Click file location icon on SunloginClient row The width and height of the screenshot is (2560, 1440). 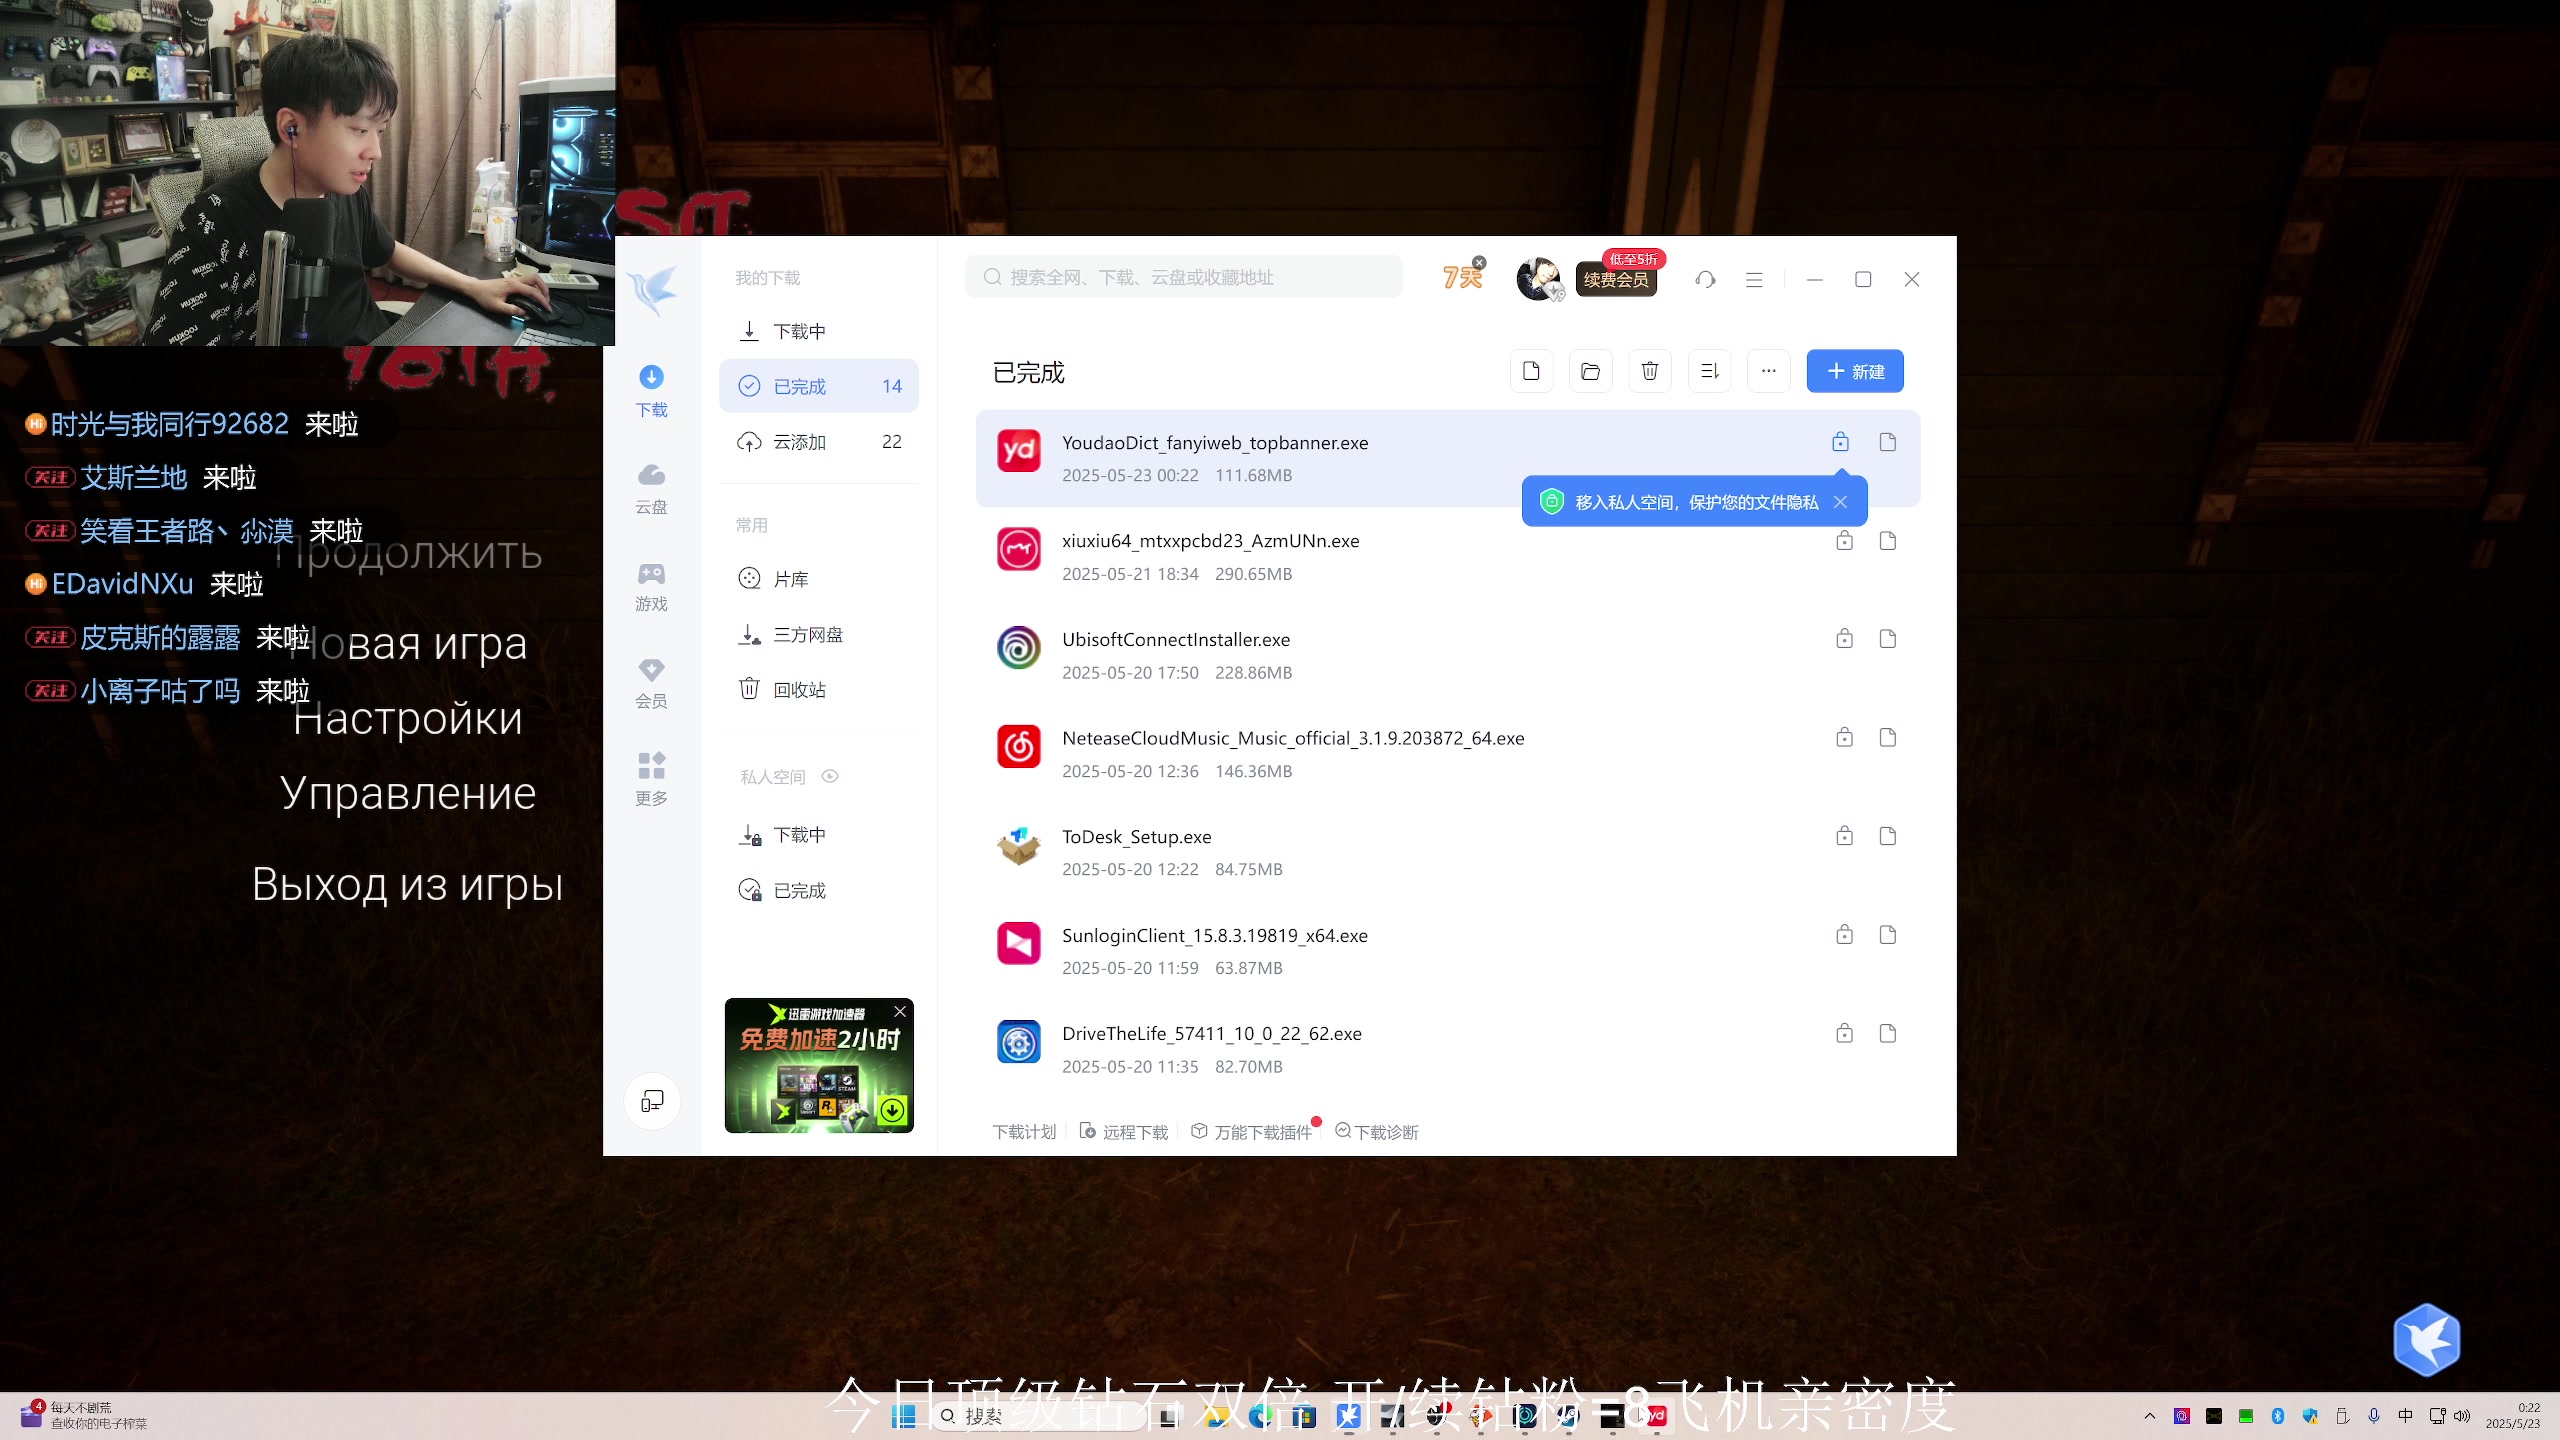point(1887,935)
